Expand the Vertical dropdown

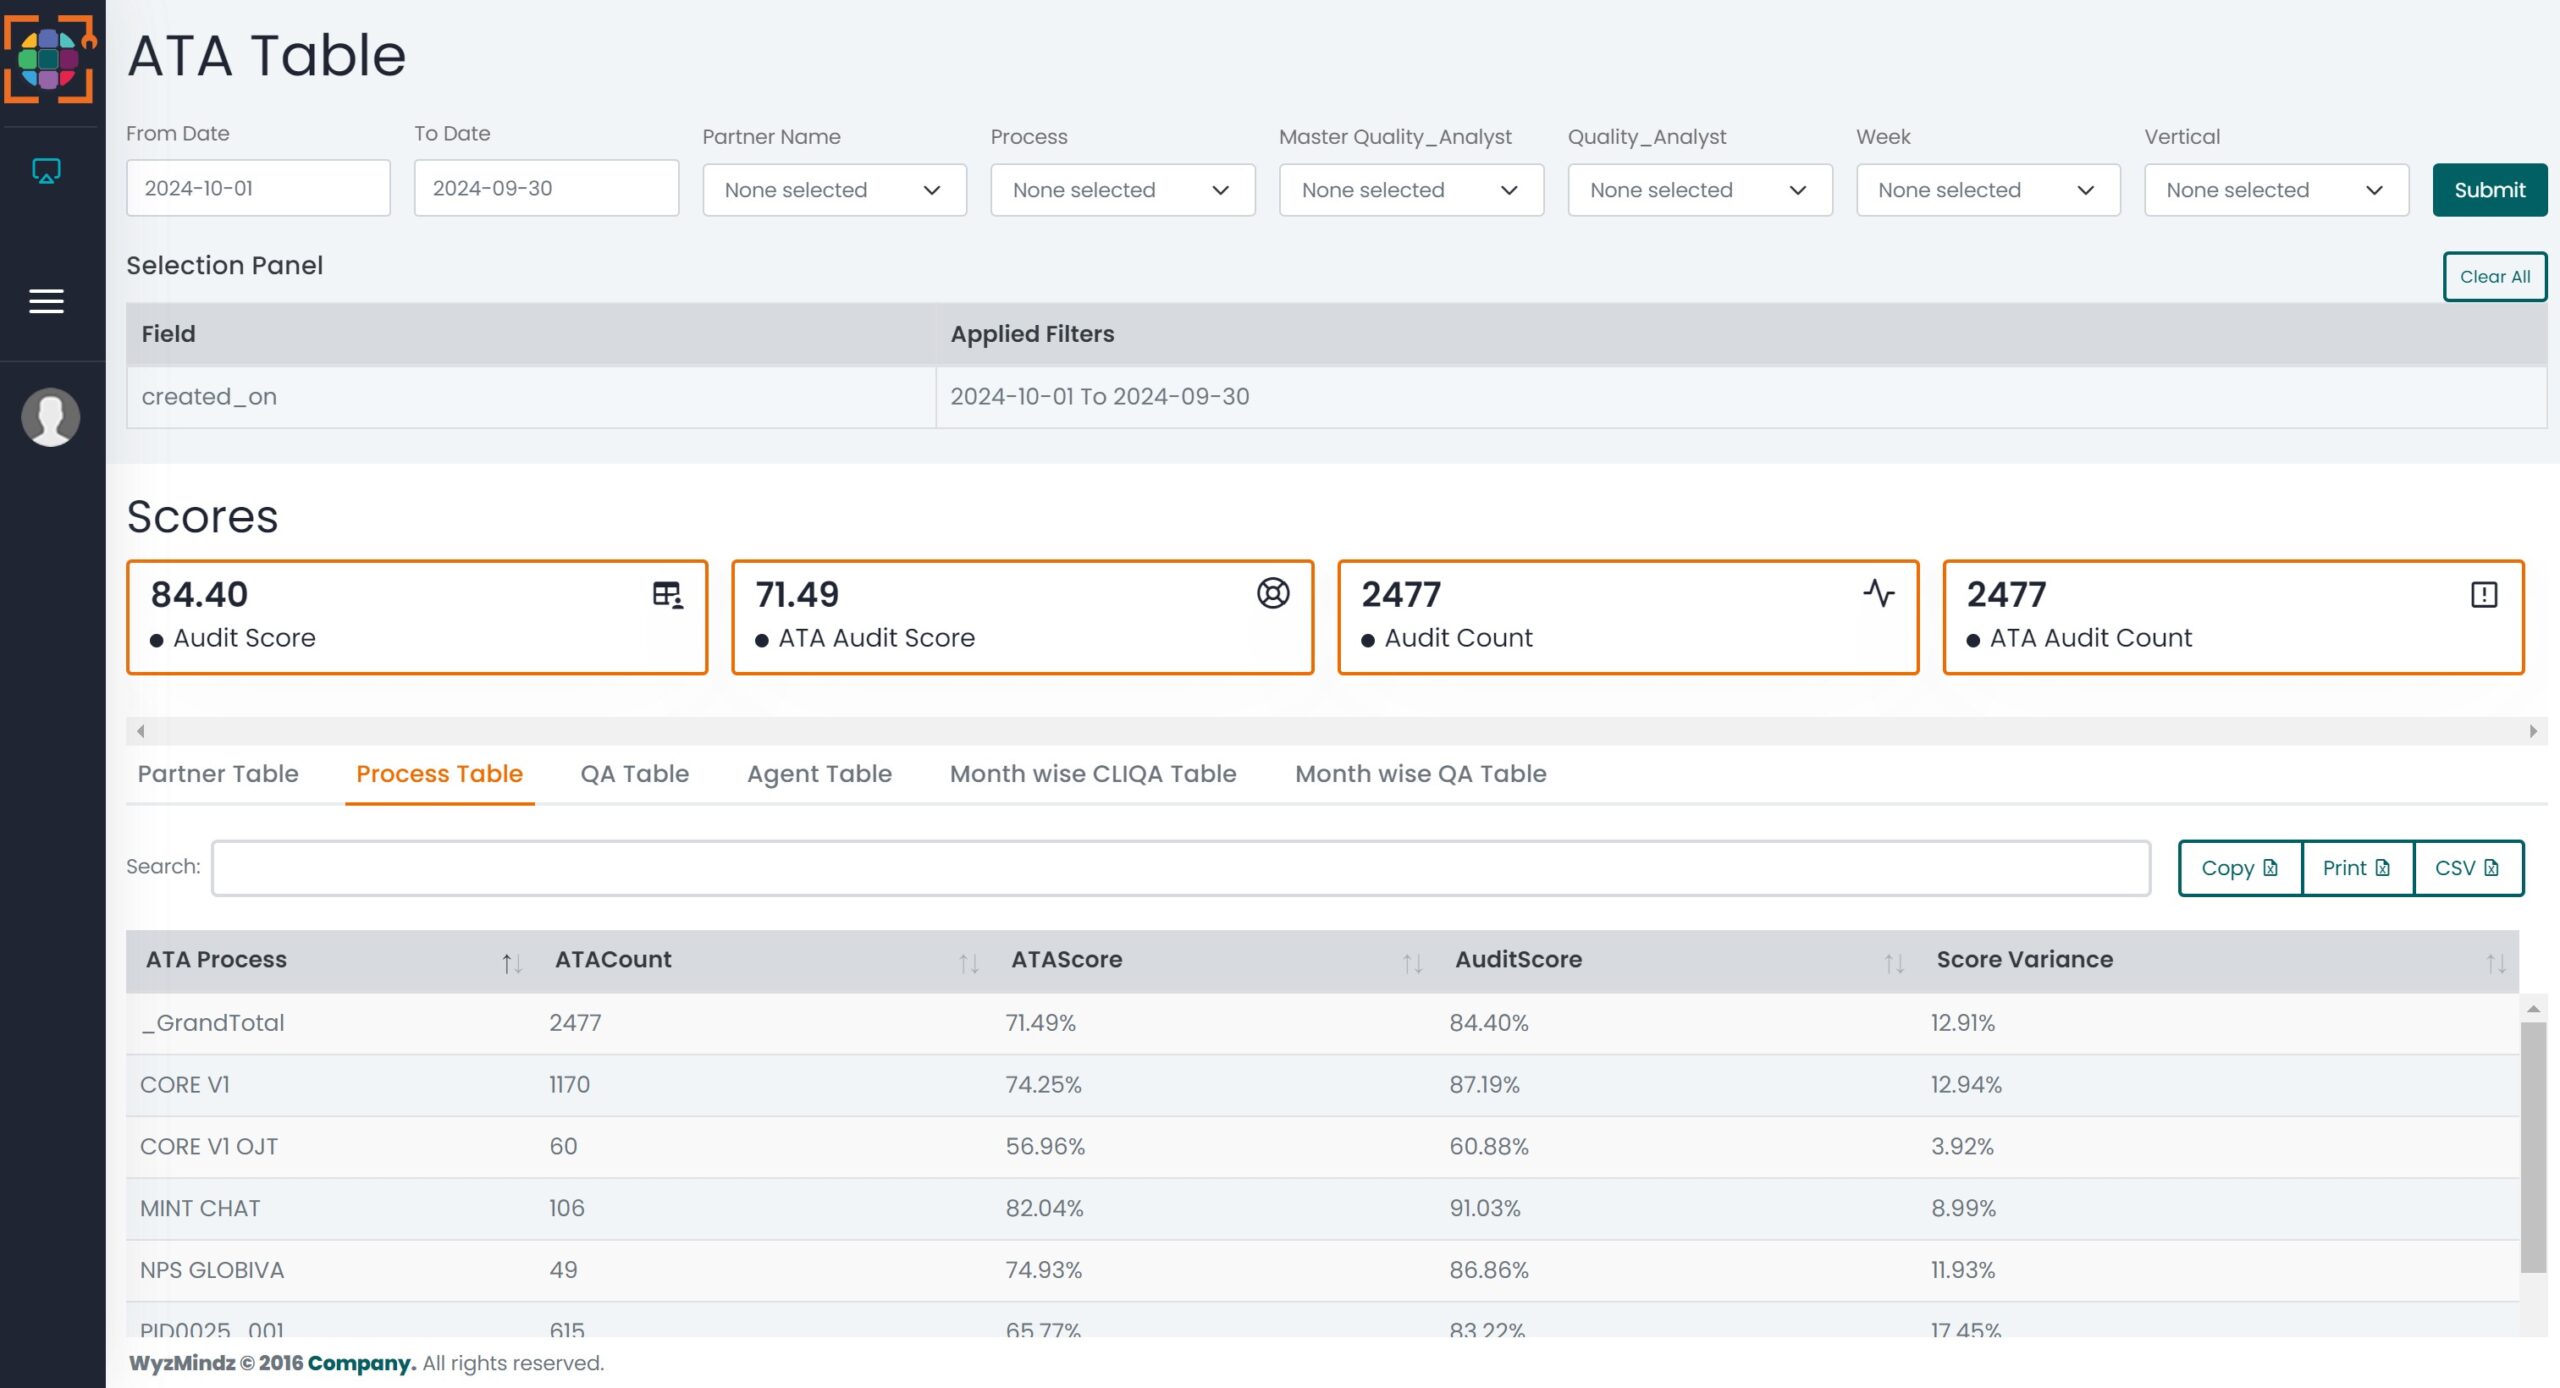pyautogui.click(x=2276, y=190)
